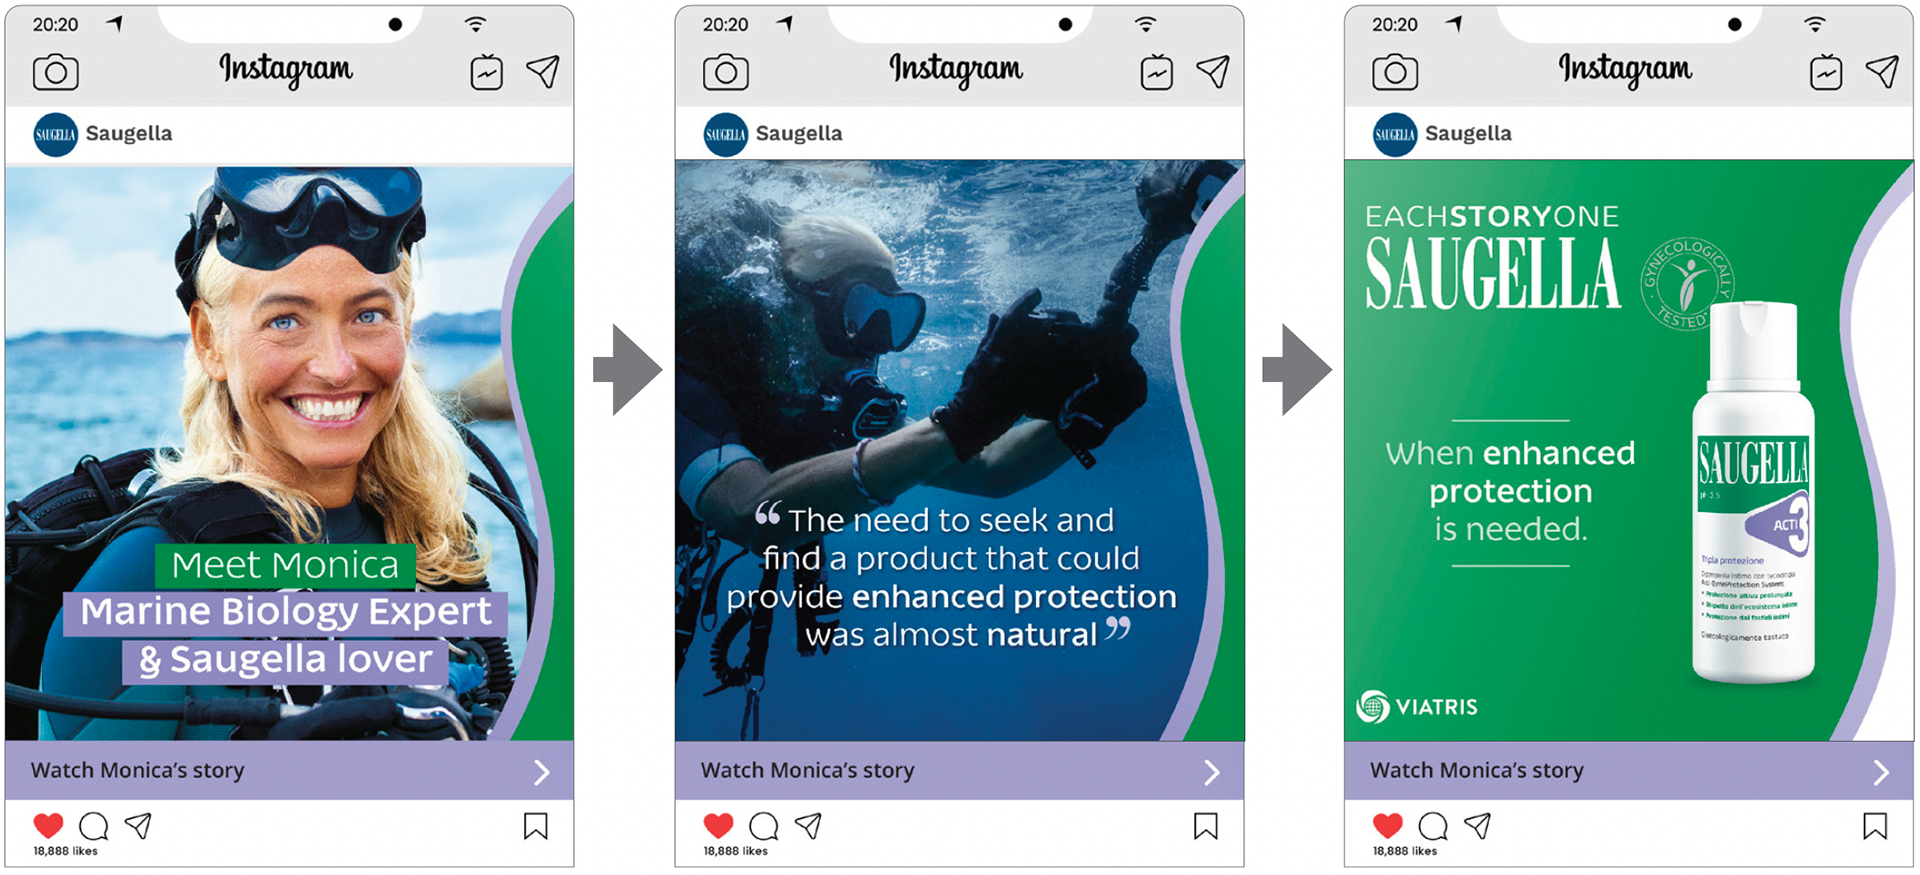Open Saugella profile avatar in the middle phone
Image resolution: width=1920 pixels, height=875 pixels.
tap(725, 135)
